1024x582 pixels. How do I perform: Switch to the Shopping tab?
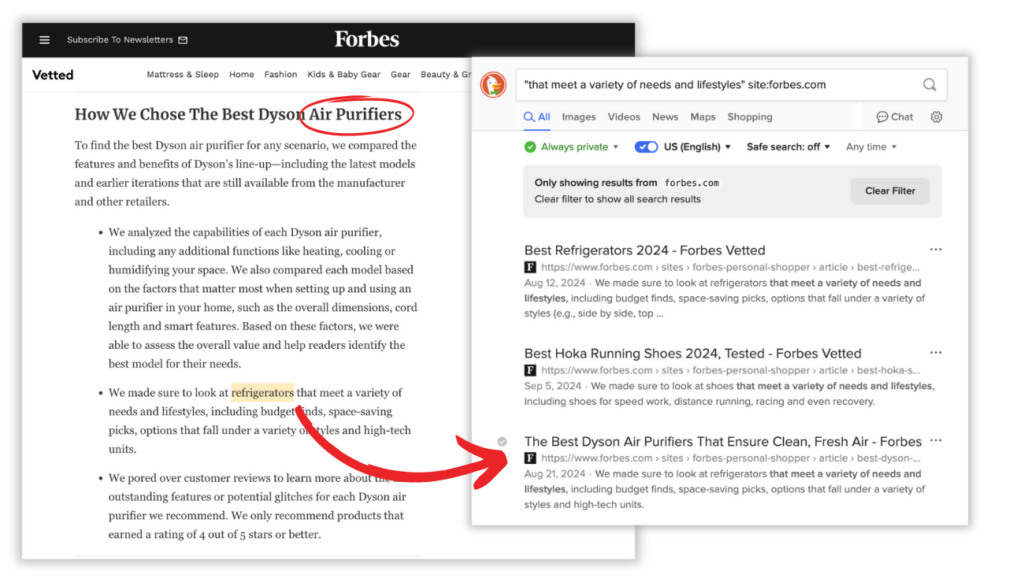pos(750,117)
